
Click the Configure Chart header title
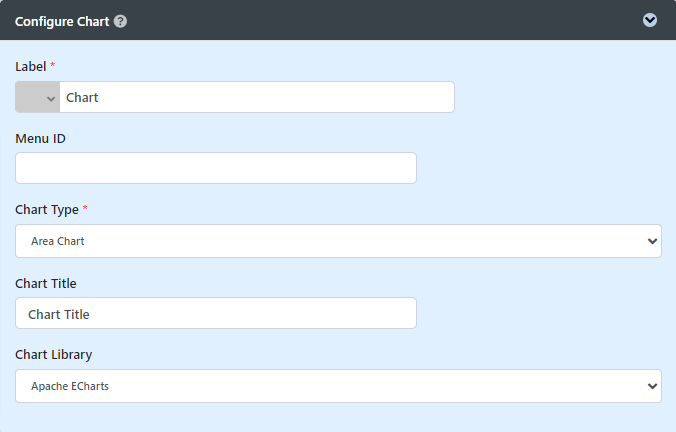pos(62,20)
